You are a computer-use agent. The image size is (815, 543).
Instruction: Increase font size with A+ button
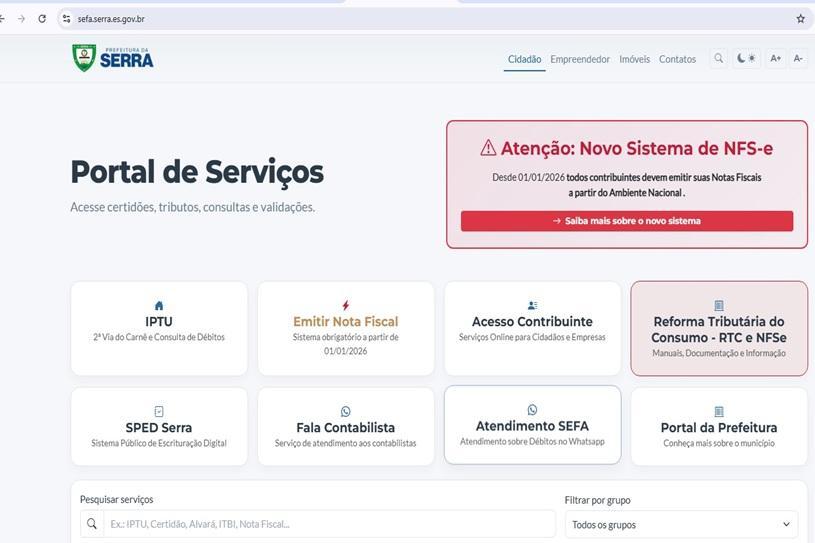[775, 58]
